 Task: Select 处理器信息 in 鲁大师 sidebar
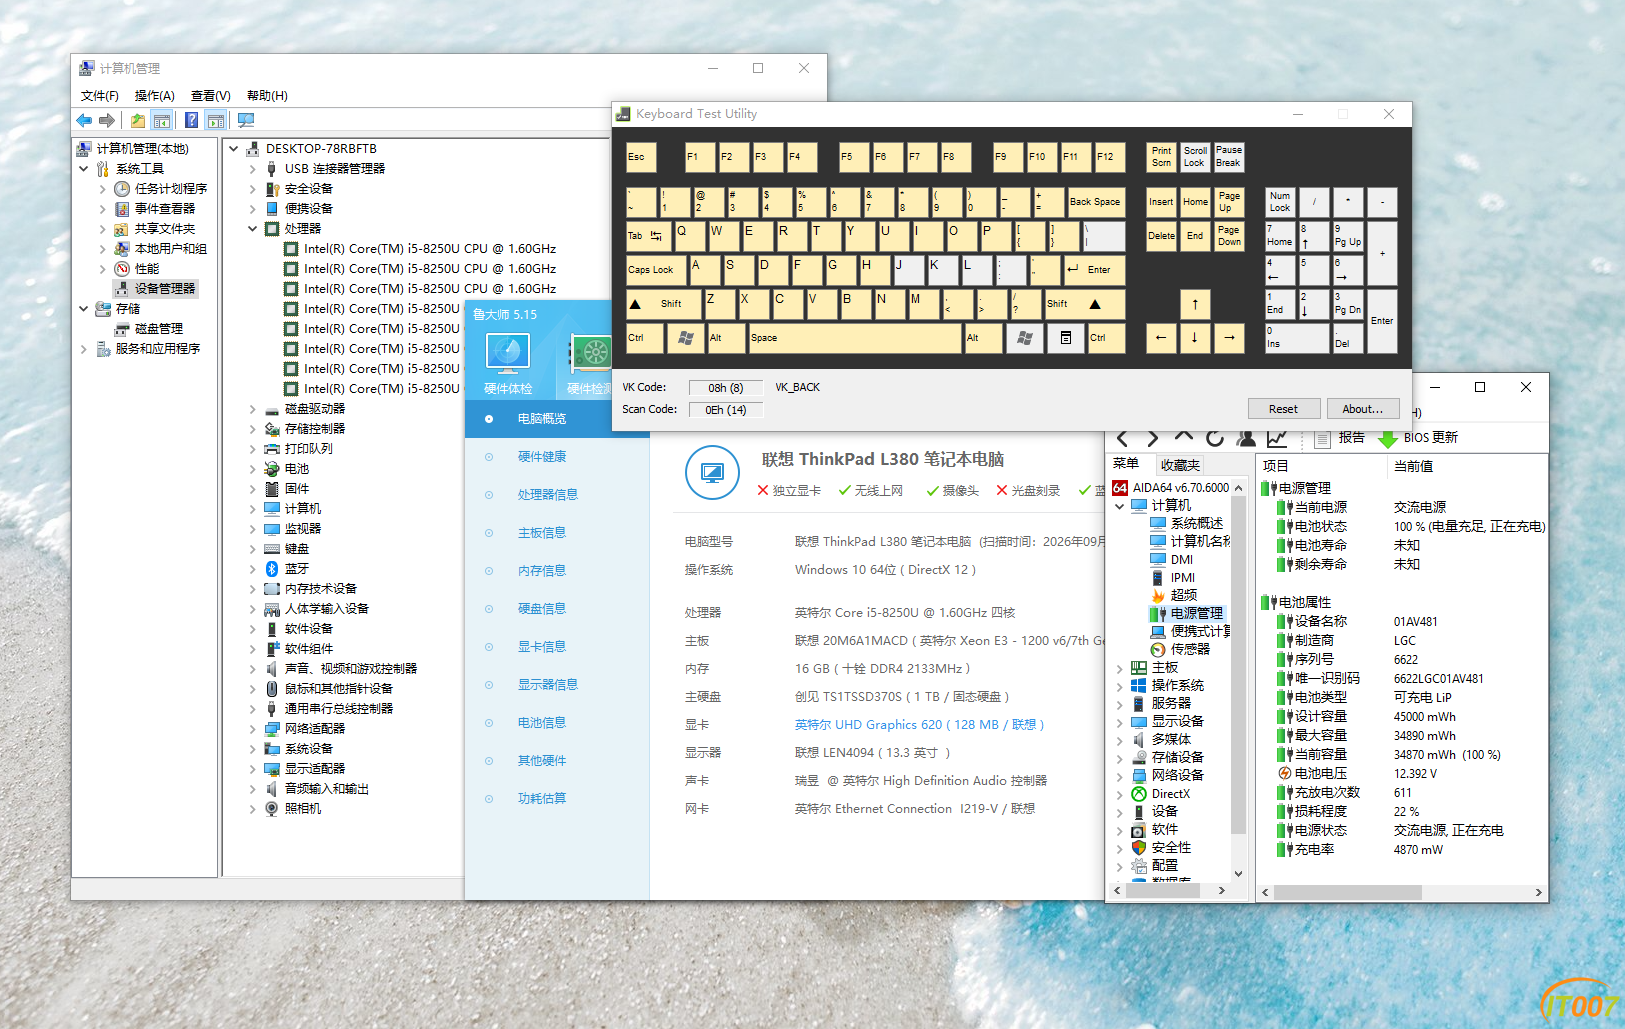click(x=557, y=495)
